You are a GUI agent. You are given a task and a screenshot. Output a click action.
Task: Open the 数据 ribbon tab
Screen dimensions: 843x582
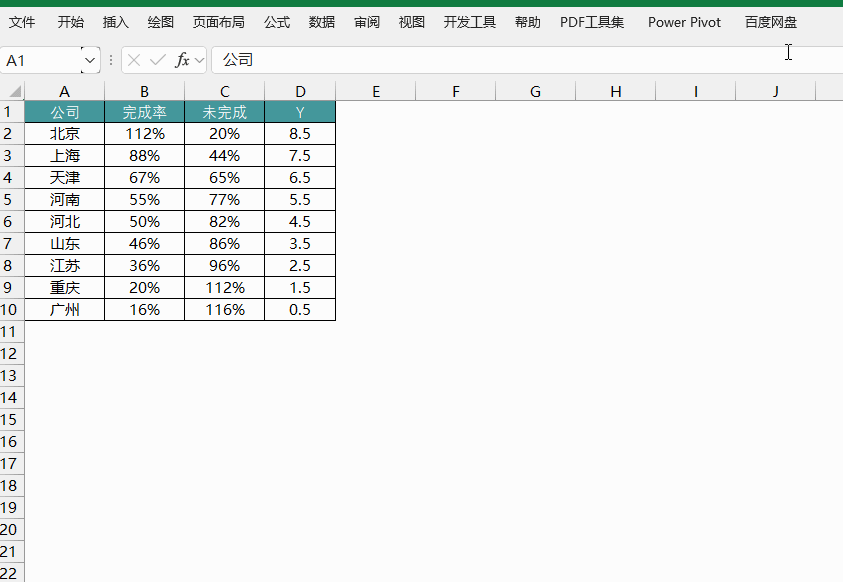[322, 22]
